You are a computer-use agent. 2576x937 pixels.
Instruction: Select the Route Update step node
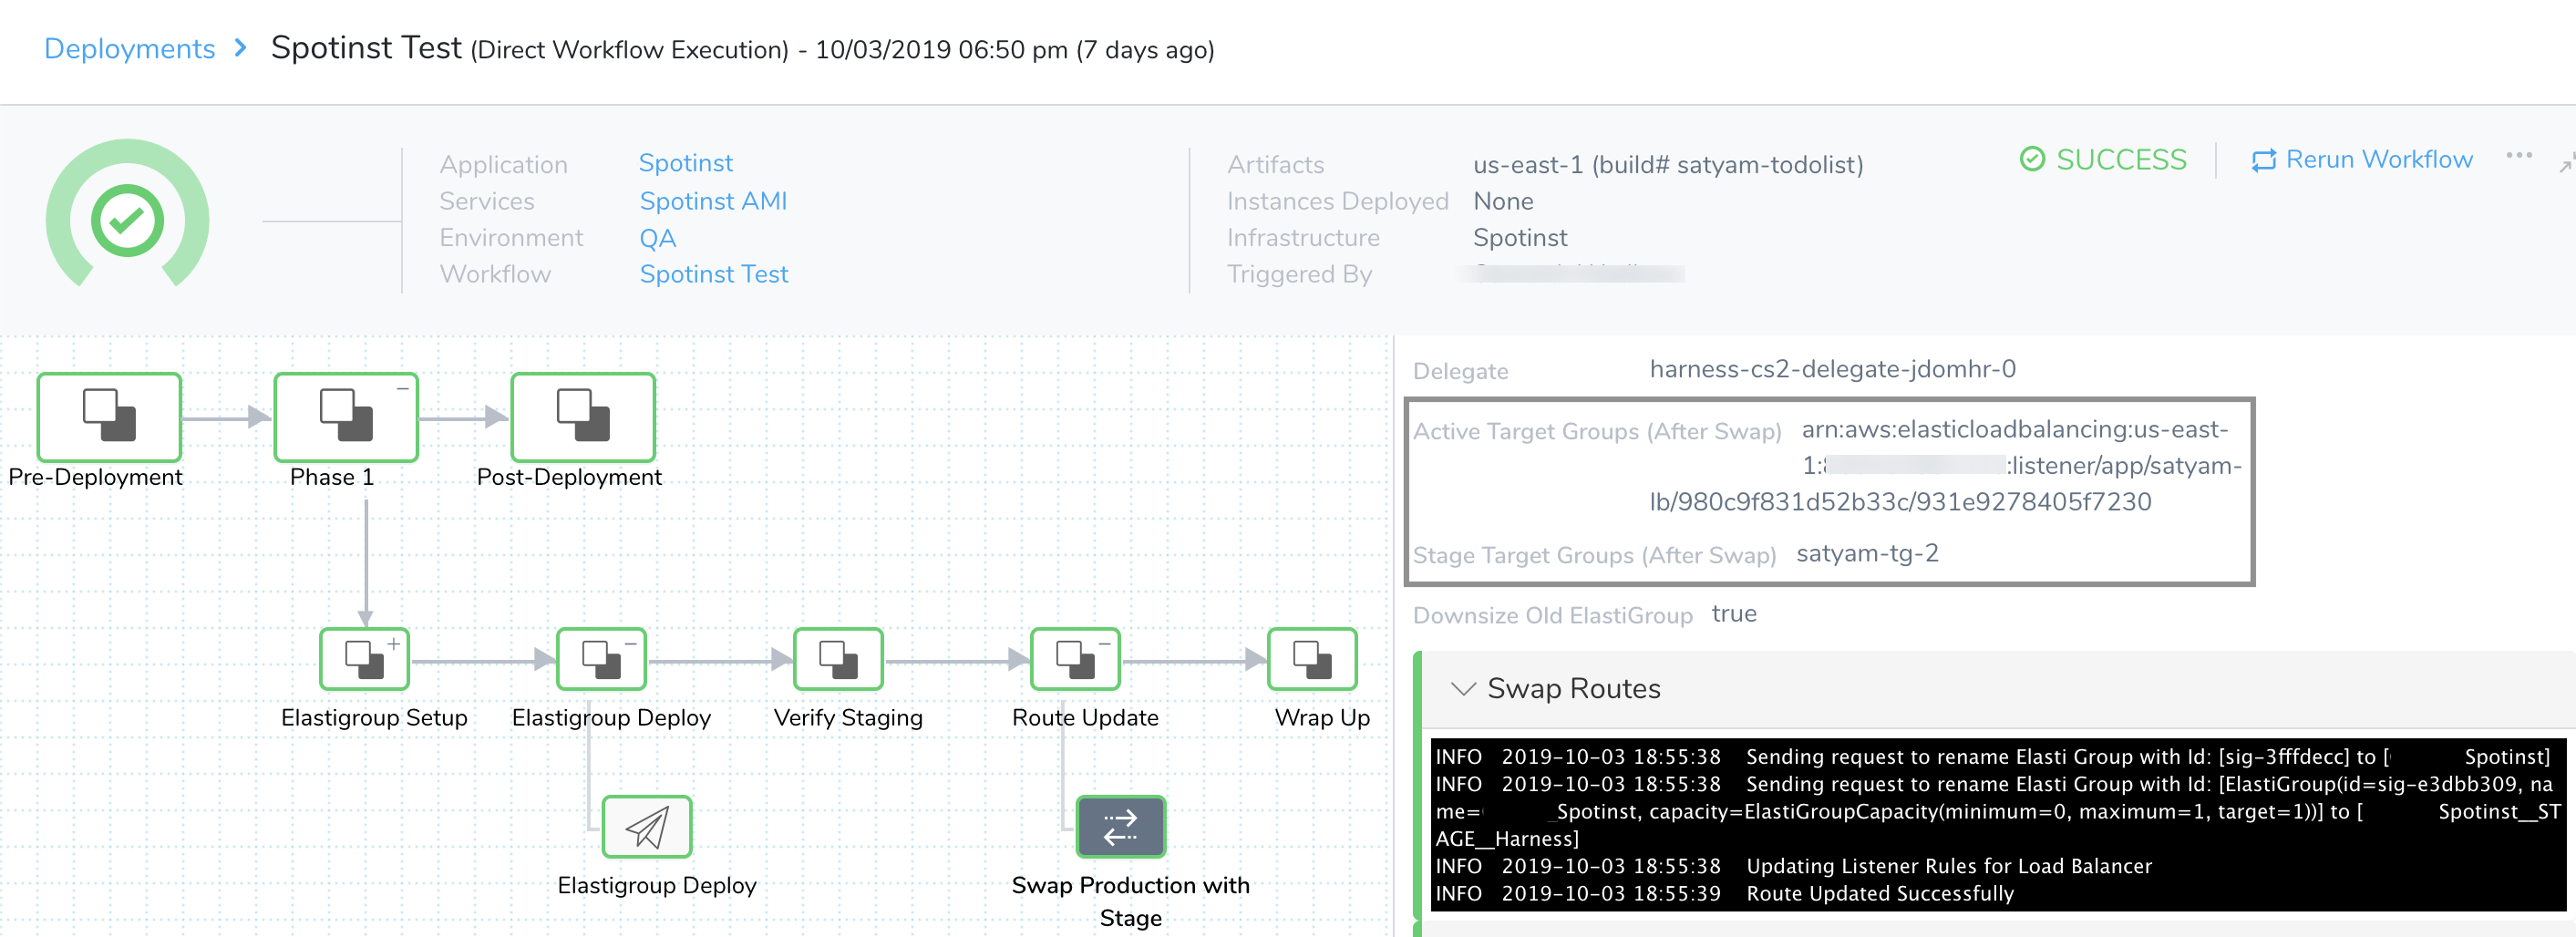point(1075,659)
